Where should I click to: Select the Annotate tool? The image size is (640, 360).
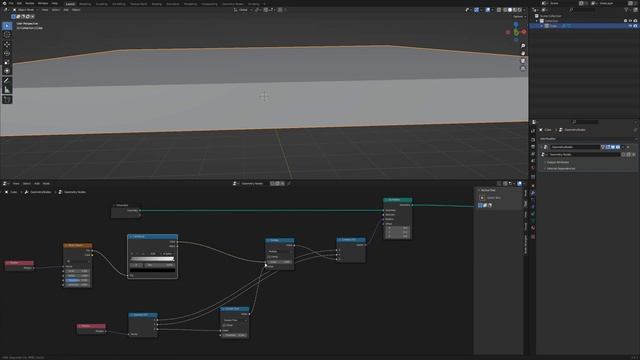pos(7,81)
